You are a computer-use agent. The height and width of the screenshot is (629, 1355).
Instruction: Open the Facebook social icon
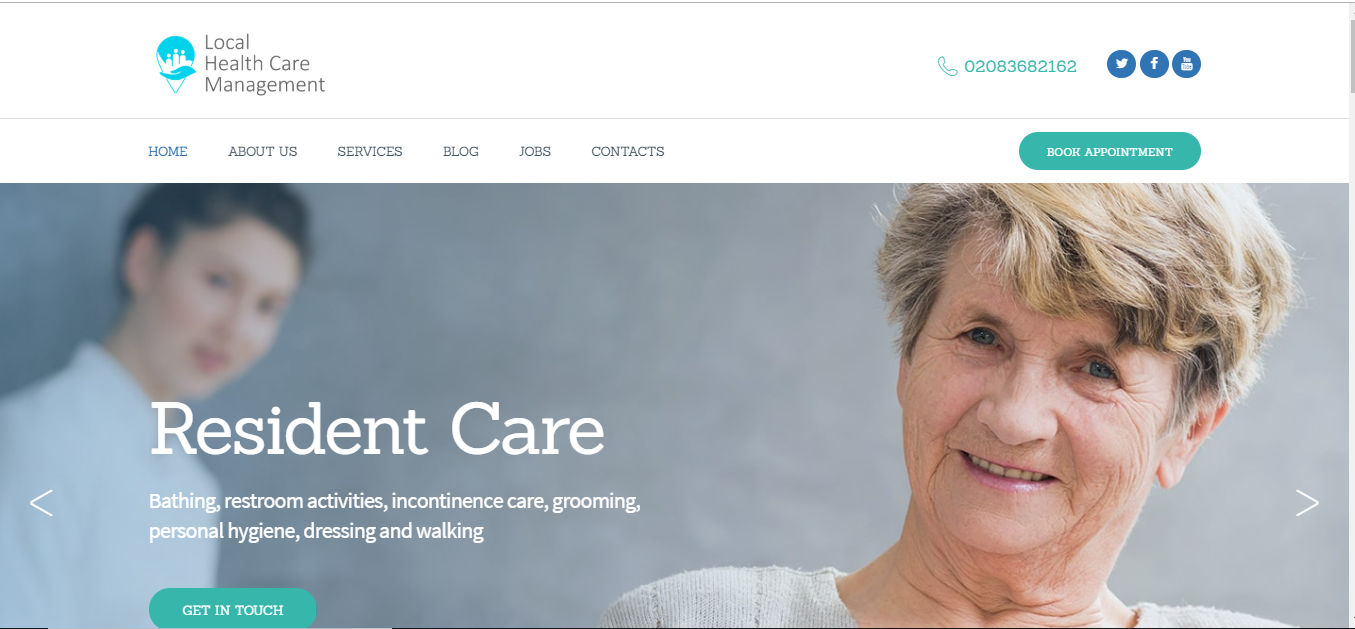[1154, 64]
